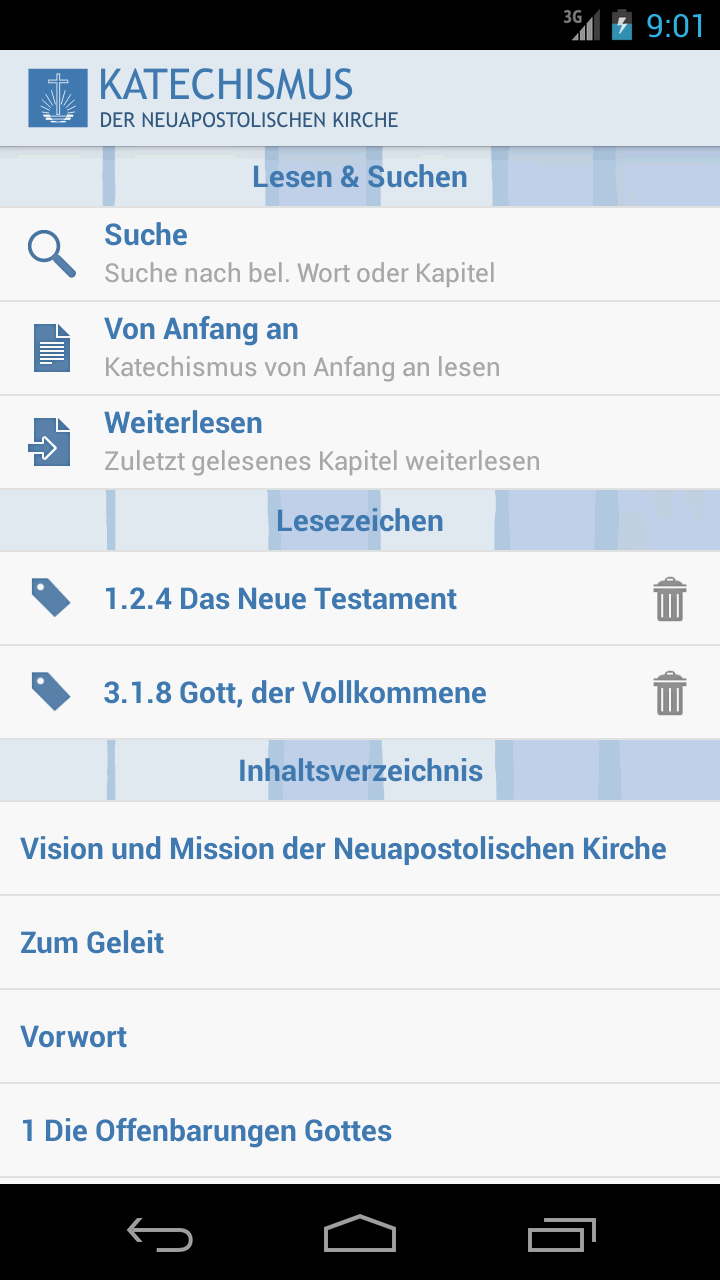Choose Weiterlesen to continue last chapter
The image size is (720, 1280).
(320, 442)
